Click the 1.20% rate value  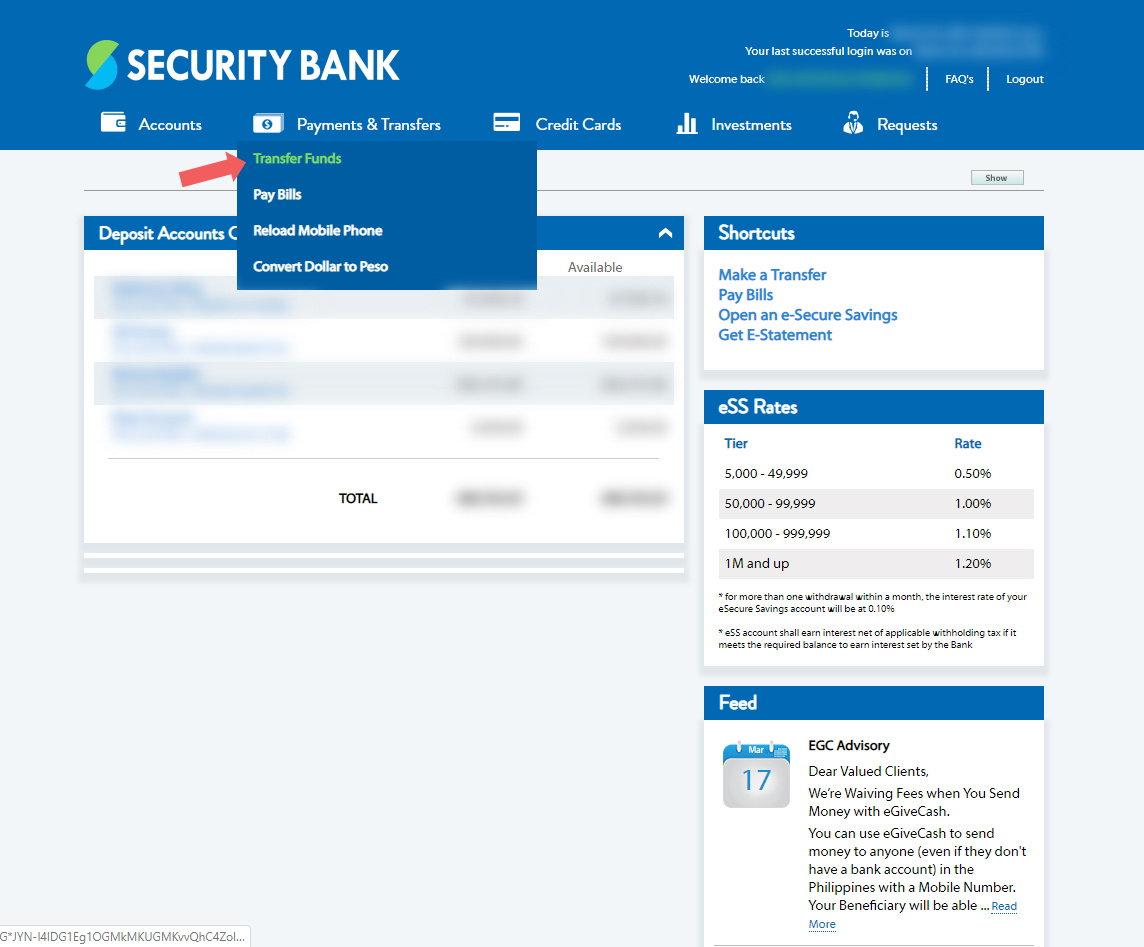coord(973,563)
